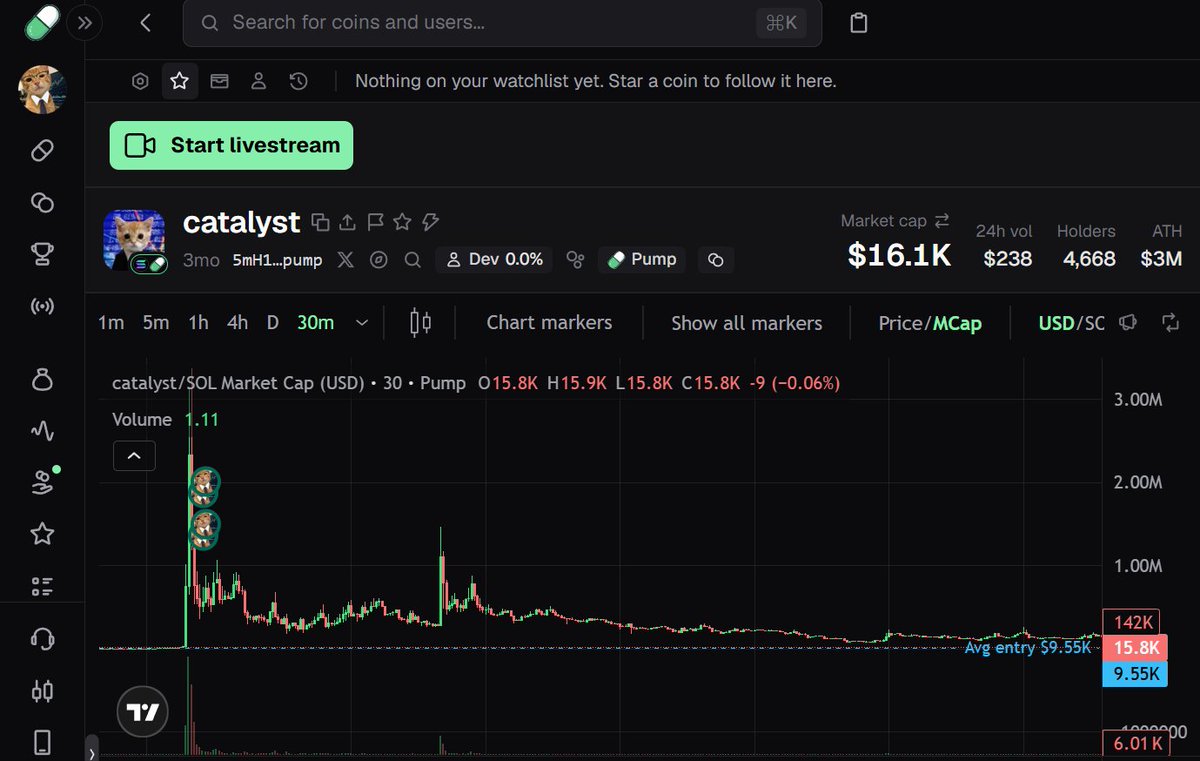Select the history clock tab in watchlist bar
Viewport: 1200px width, 761px height.
coord(298,81)
